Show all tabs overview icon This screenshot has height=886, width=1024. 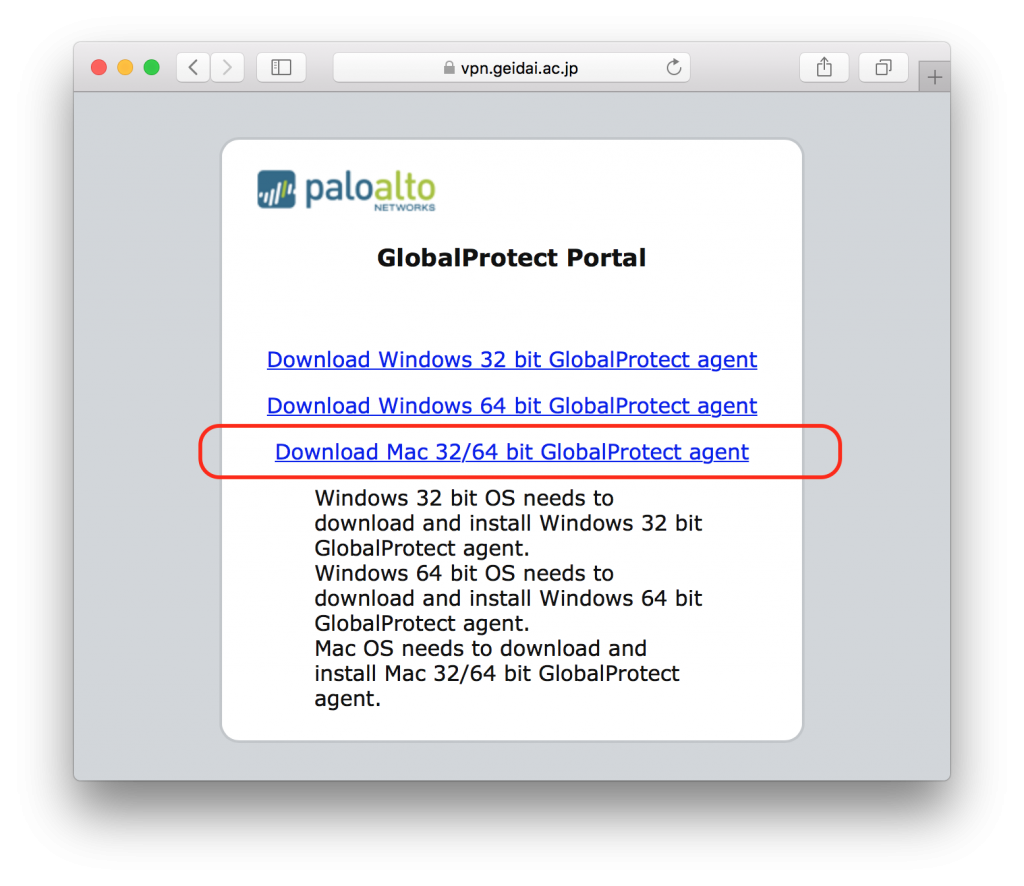[884, 67]
